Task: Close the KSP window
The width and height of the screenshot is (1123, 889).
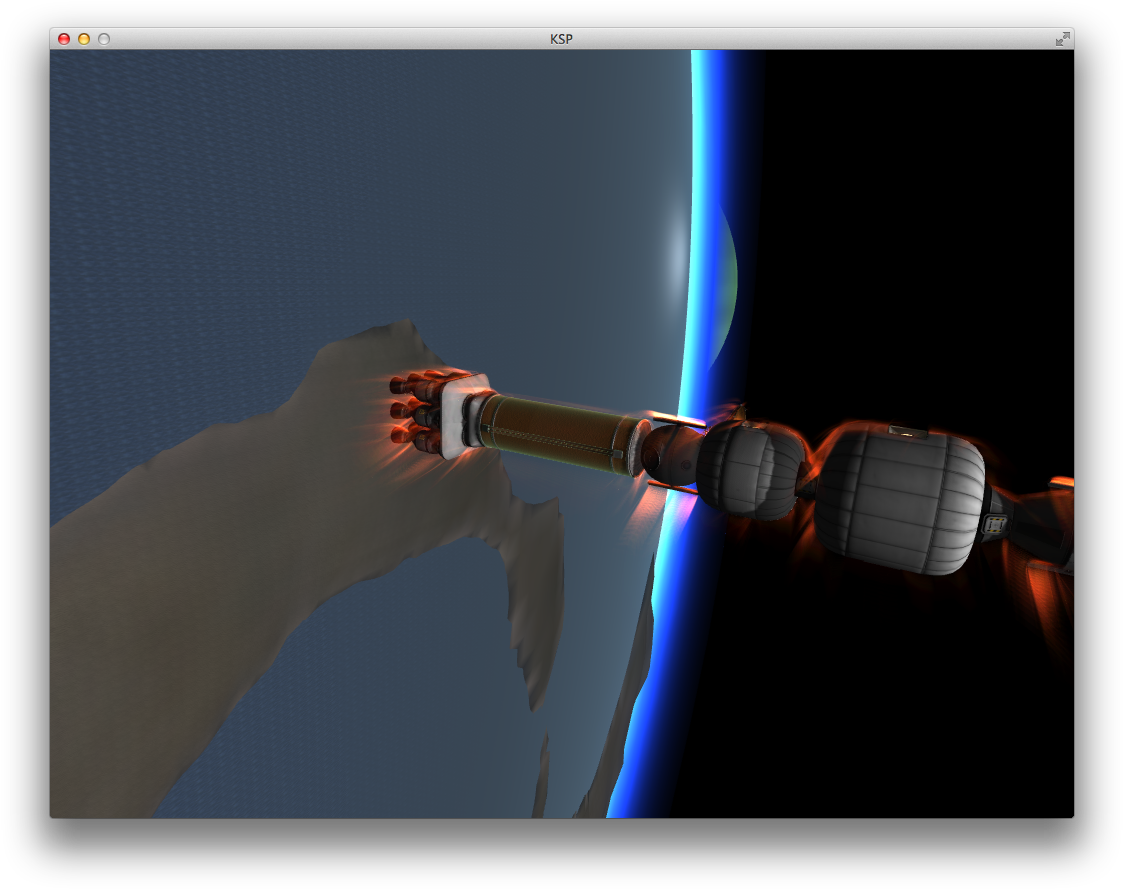Action: (x=64, y=39)
